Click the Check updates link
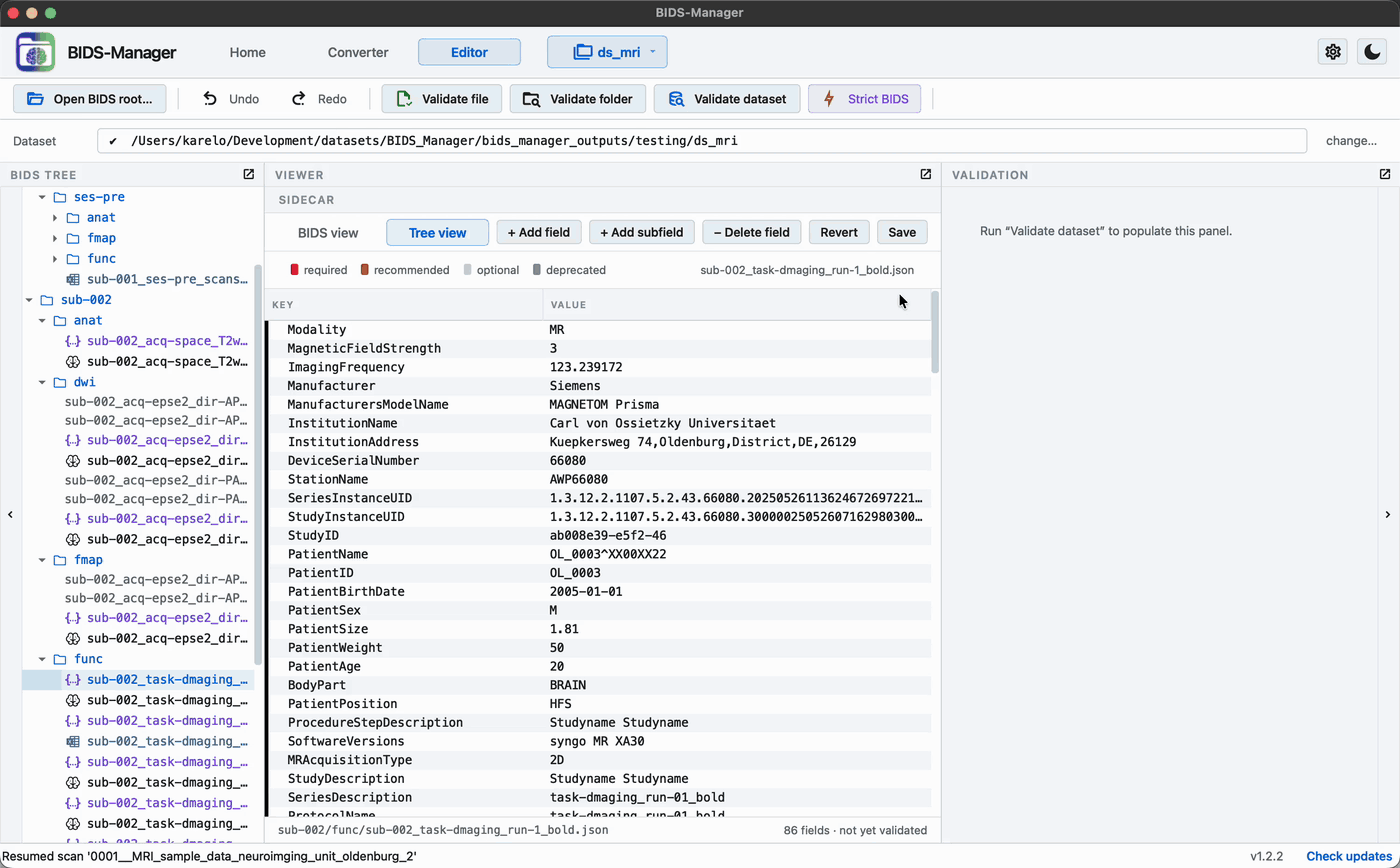The width and height of the screenshot is (1400, 868). pos(1349,856)
